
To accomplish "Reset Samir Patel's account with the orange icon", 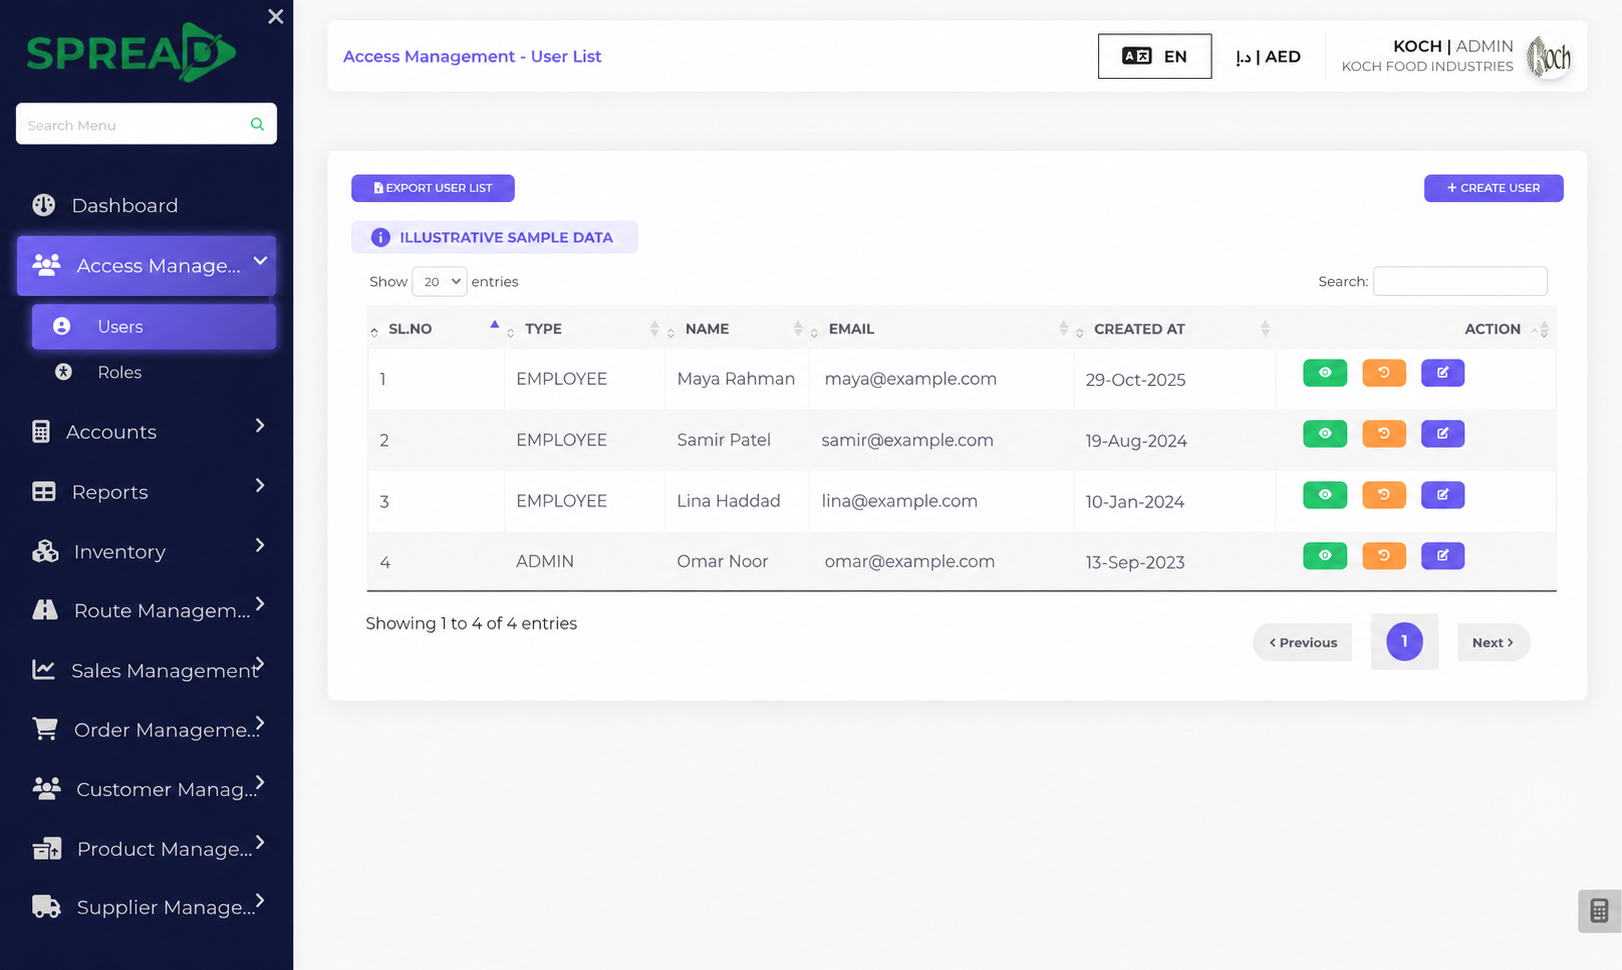I will pyautogui.click(x=1384, y=434).
